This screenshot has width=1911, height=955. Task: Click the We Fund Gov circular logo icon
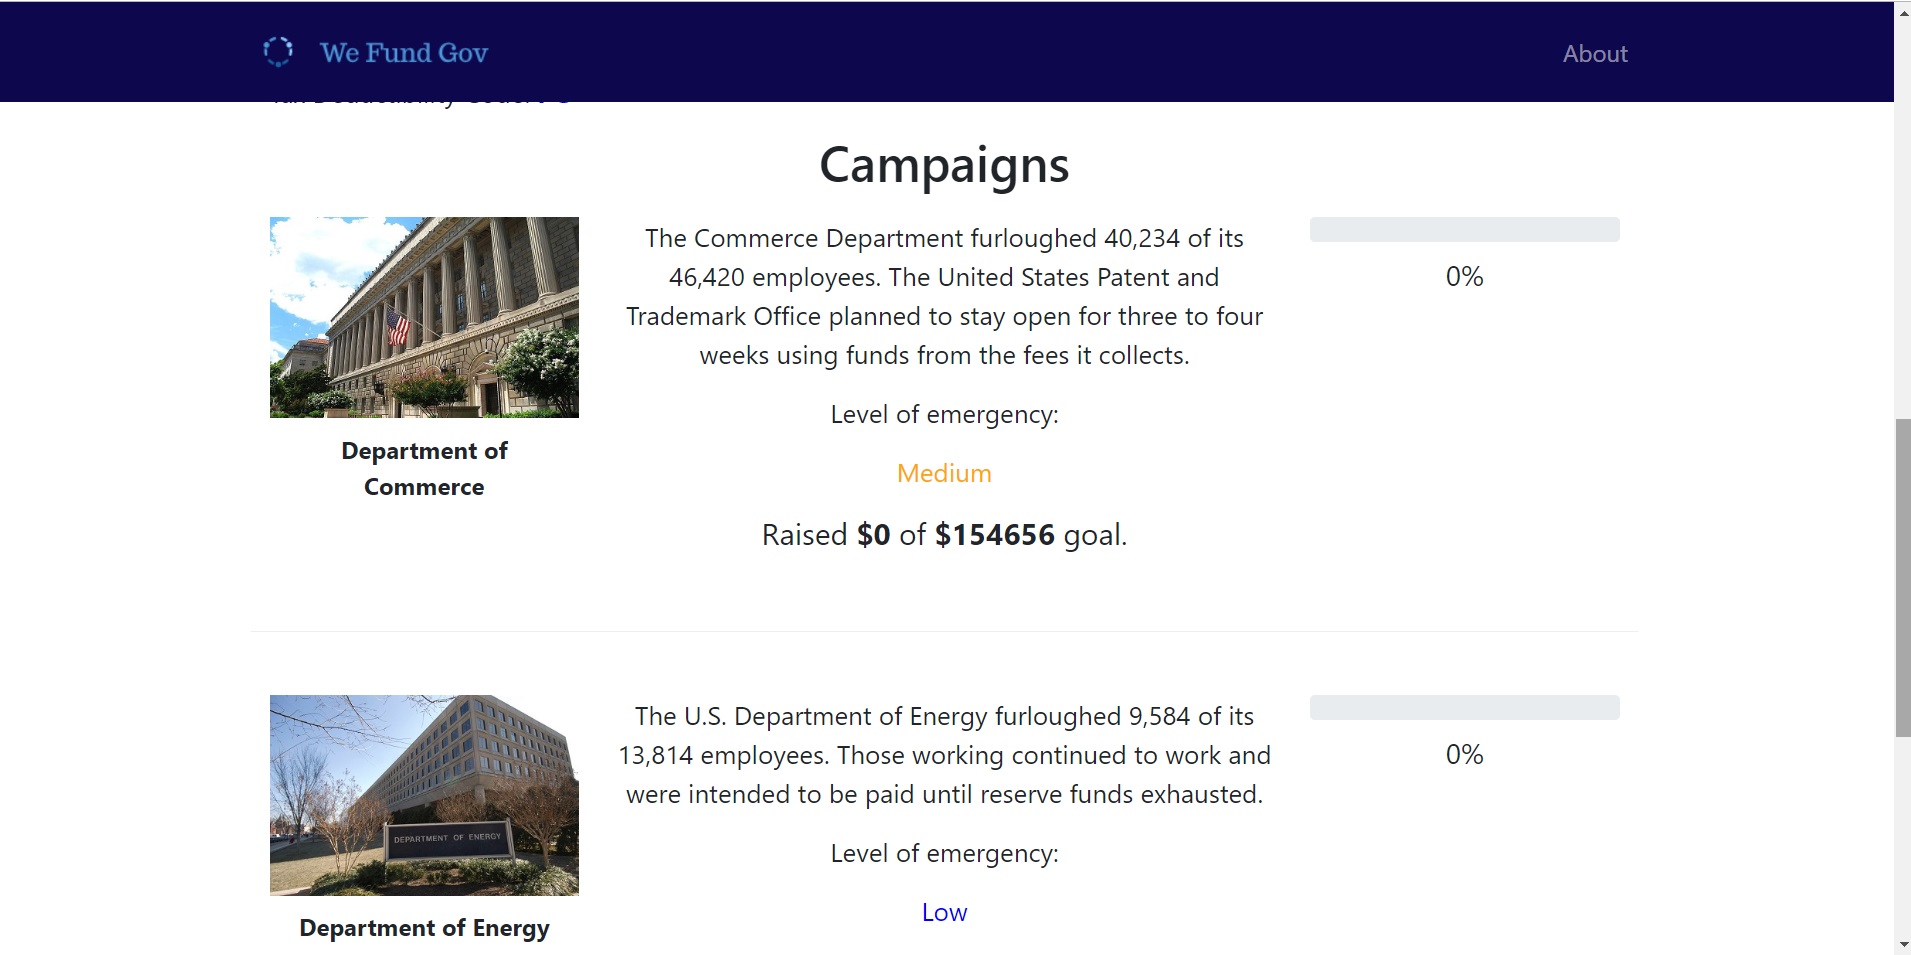coord(277,52)
